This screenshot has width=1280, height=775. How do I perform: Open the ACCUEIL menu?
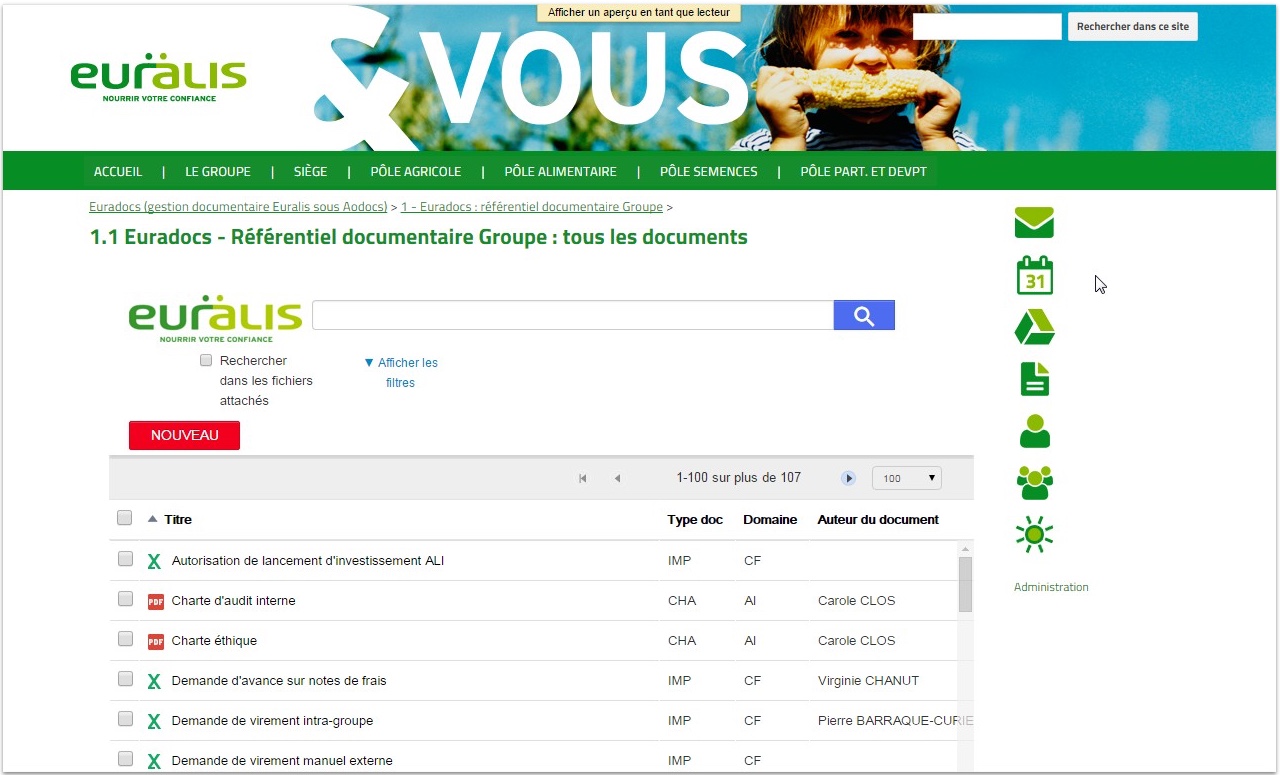[x=118, y=172]
